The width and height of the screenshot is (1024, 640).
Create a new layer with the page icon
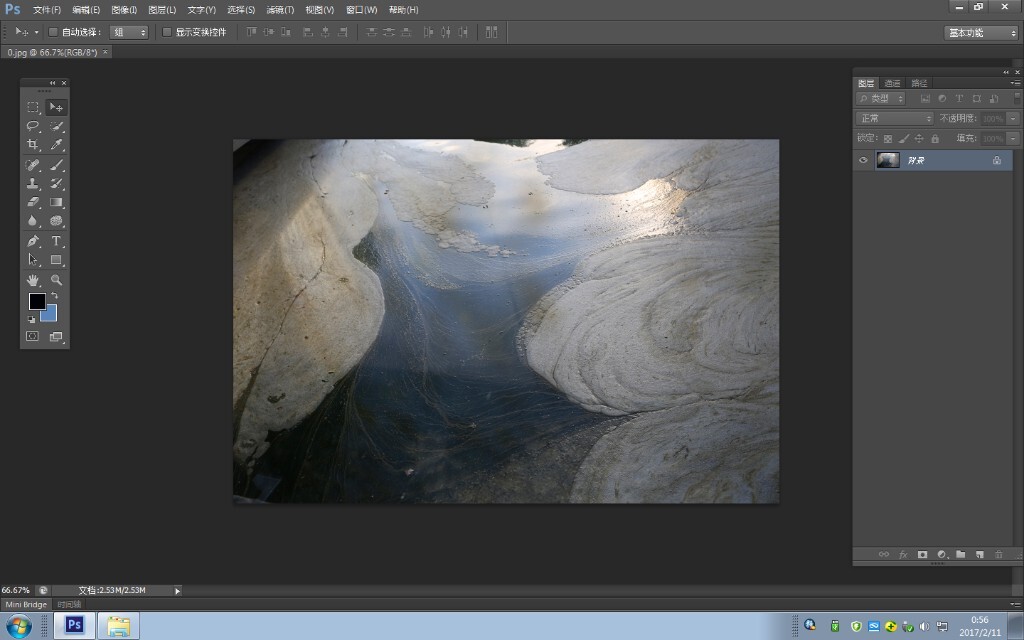[x=980, y=554]
